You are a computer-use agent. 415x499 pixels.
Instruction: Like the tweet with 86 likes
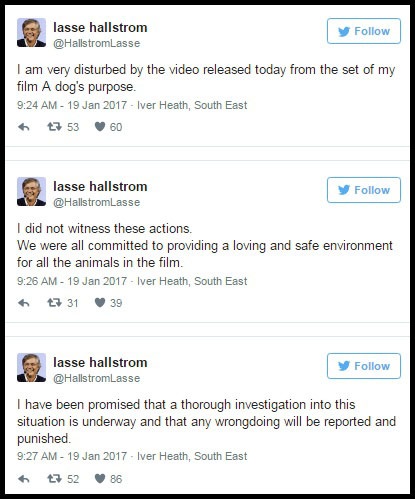point(100,479)
